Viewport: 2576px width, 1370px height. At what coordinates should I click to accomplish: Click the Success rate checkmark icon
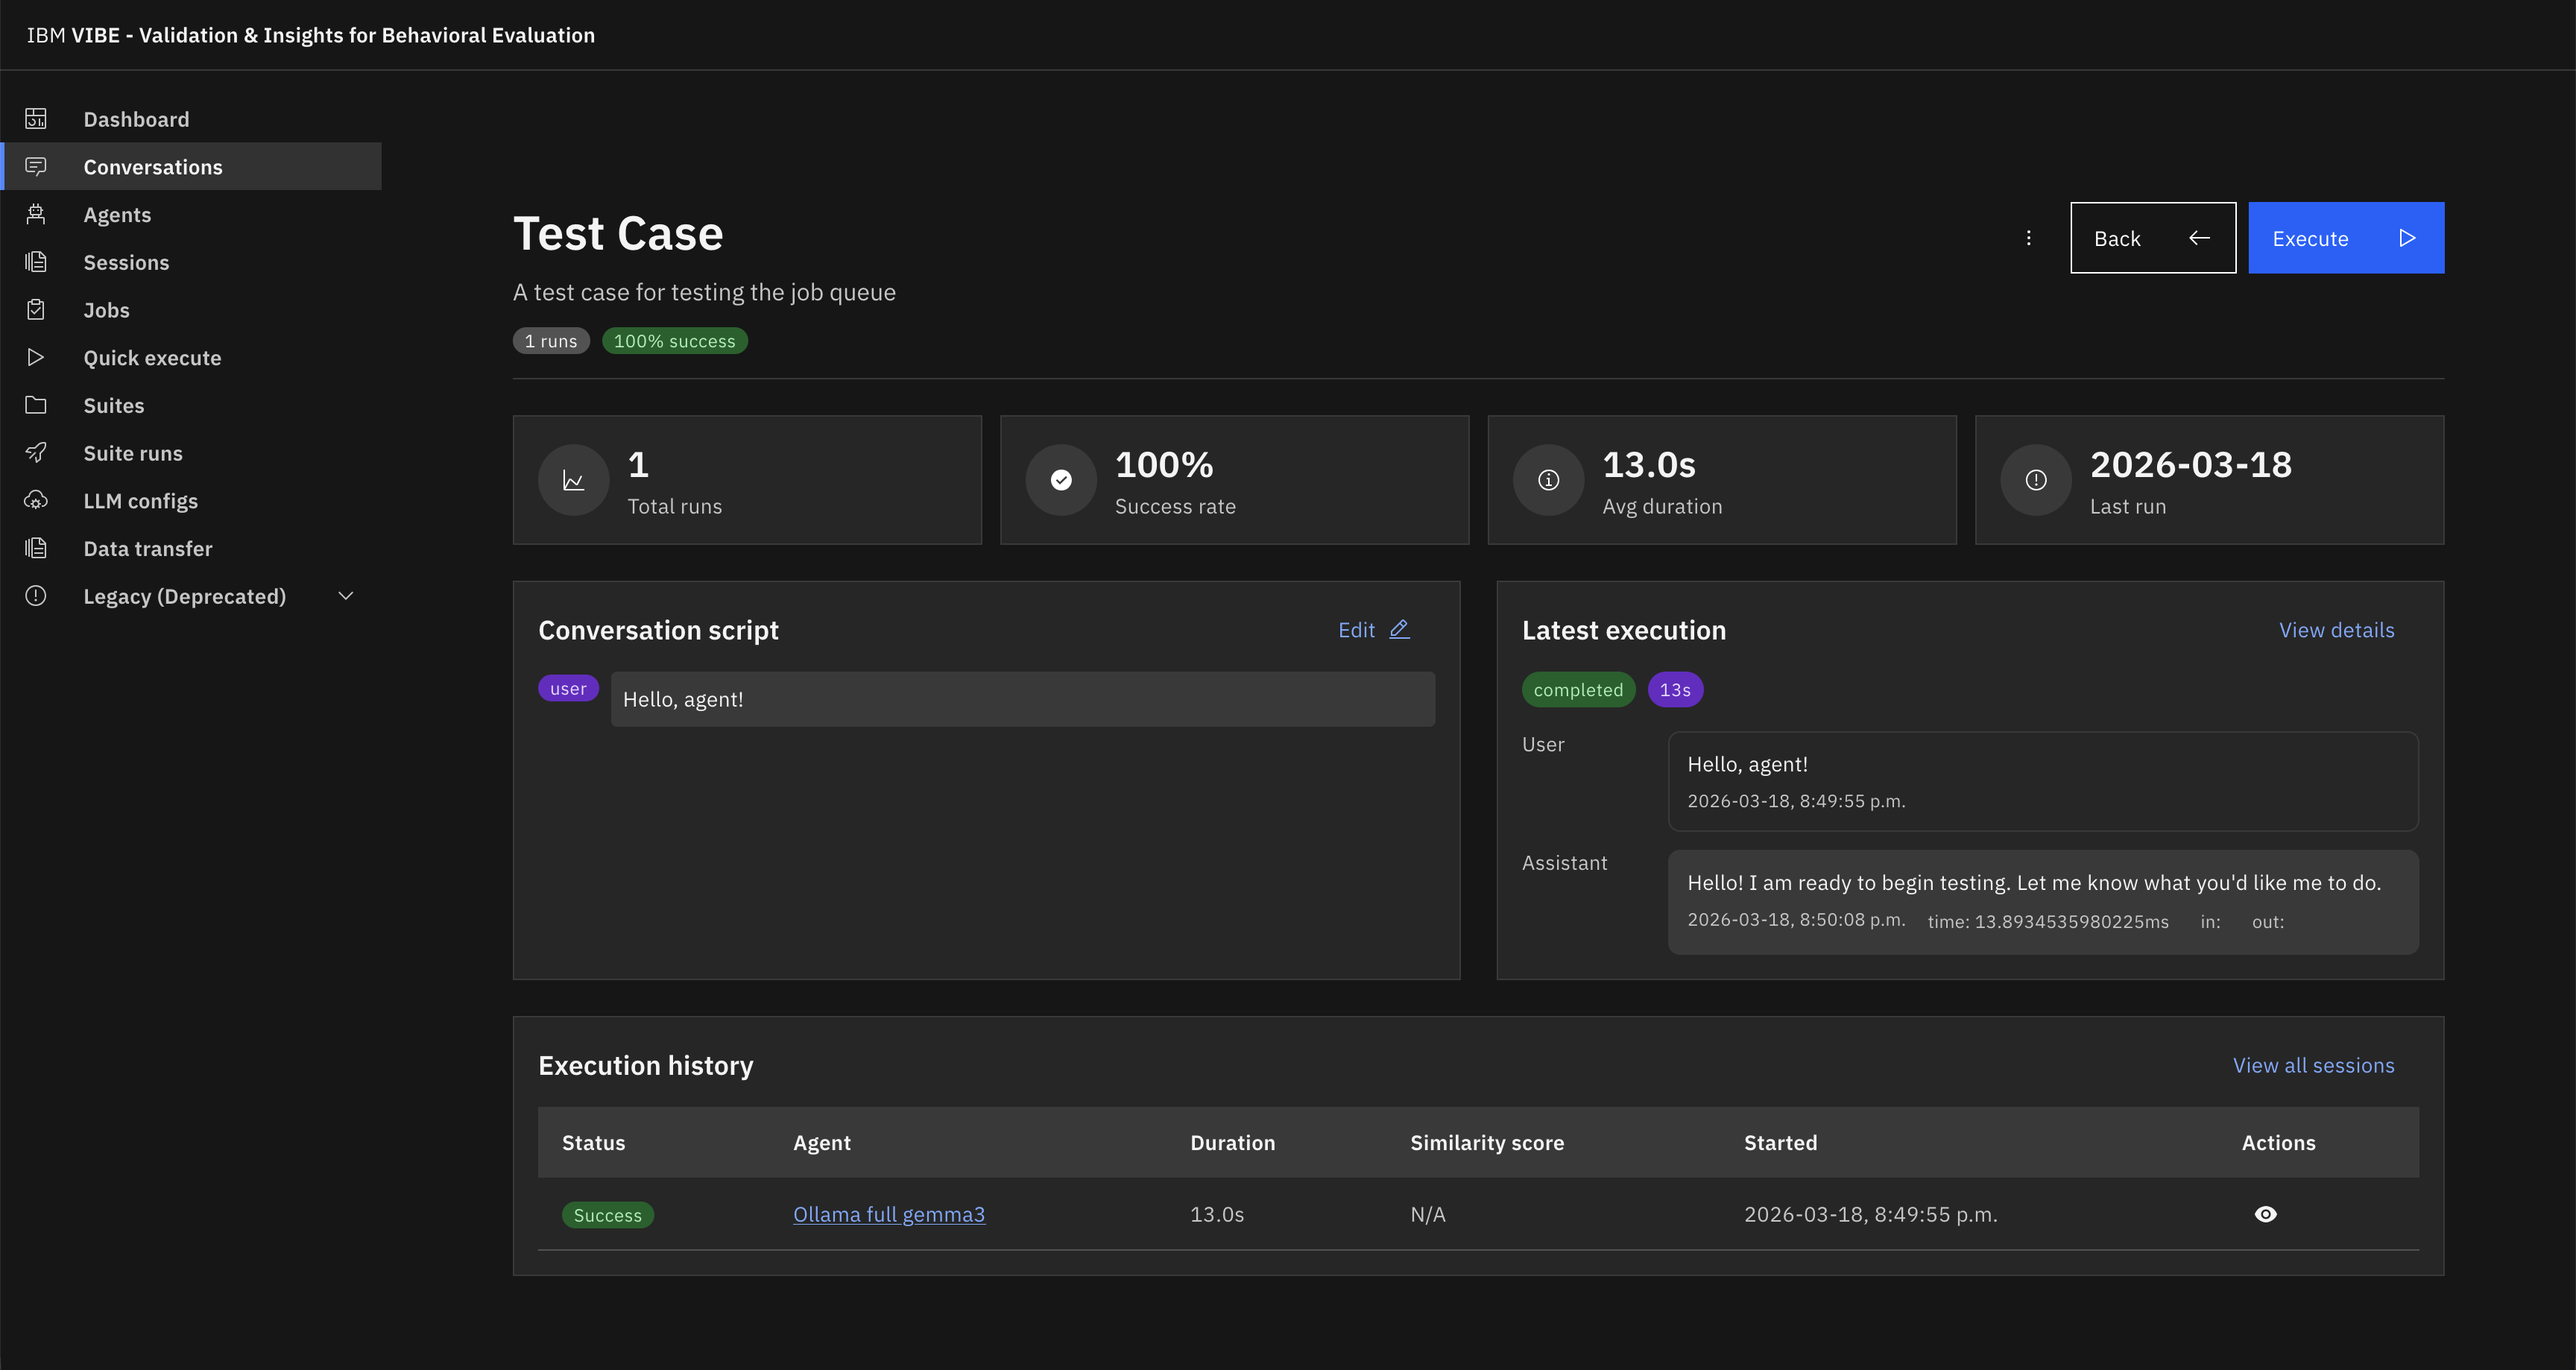click(1061, 480)
